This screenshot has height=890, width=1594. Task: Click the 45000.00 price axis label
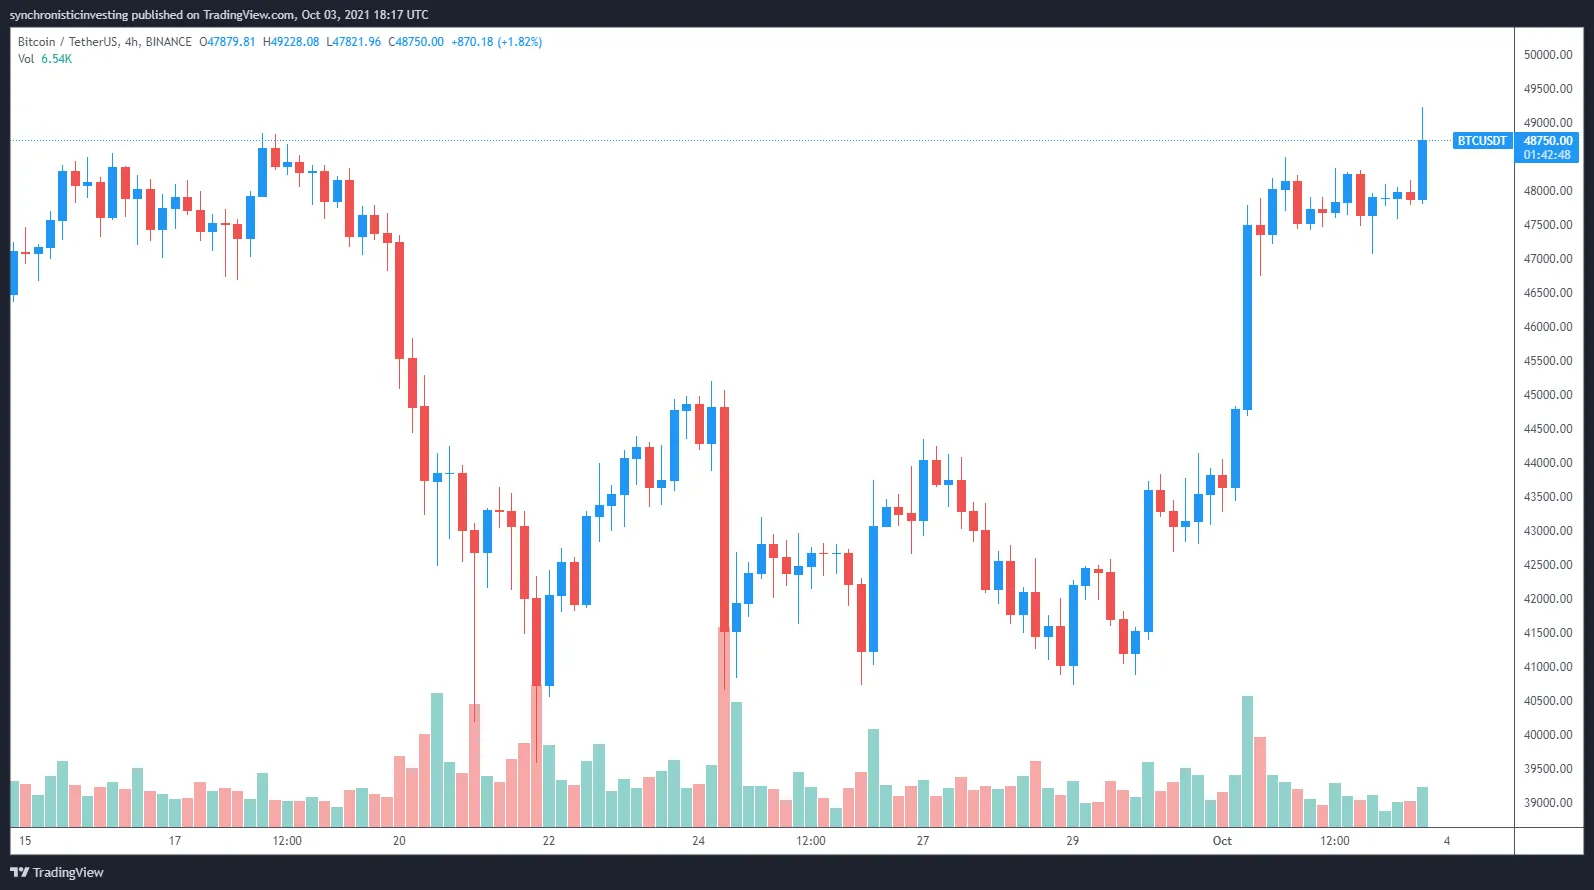pyautogui.click(x=1548, y=395)
